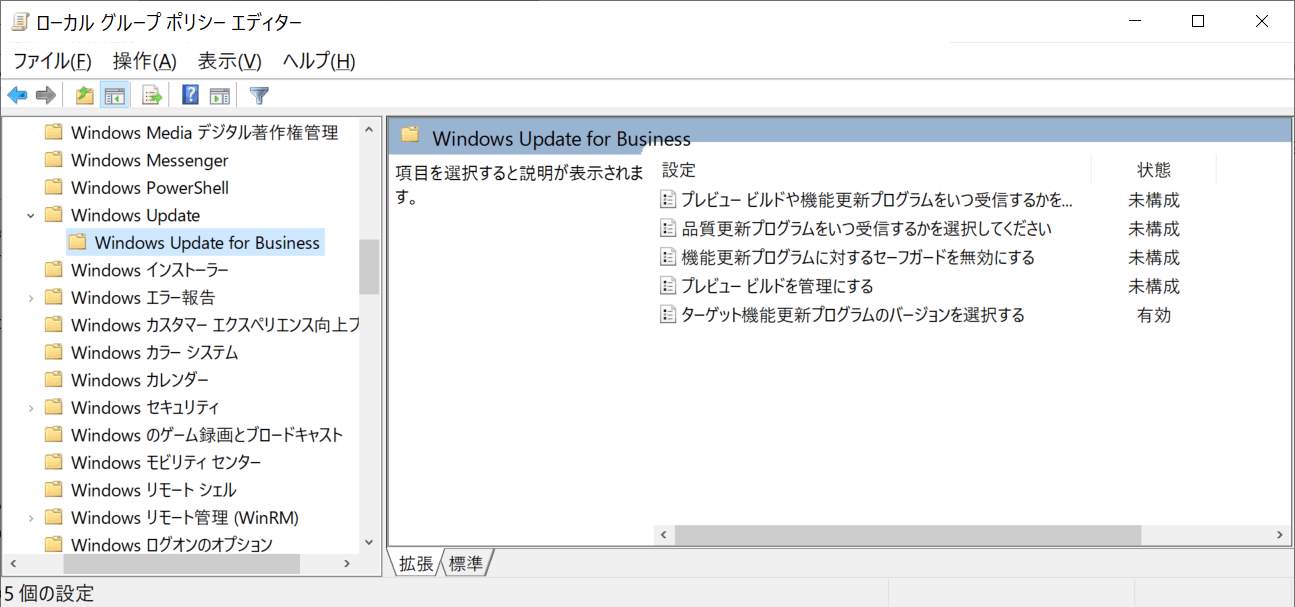Image resolution: width=1295 pixels, height=607 pixels.
Task: Click 未構成 state of プレビュー ビルドを管理にする
Action: (1154, 286)
